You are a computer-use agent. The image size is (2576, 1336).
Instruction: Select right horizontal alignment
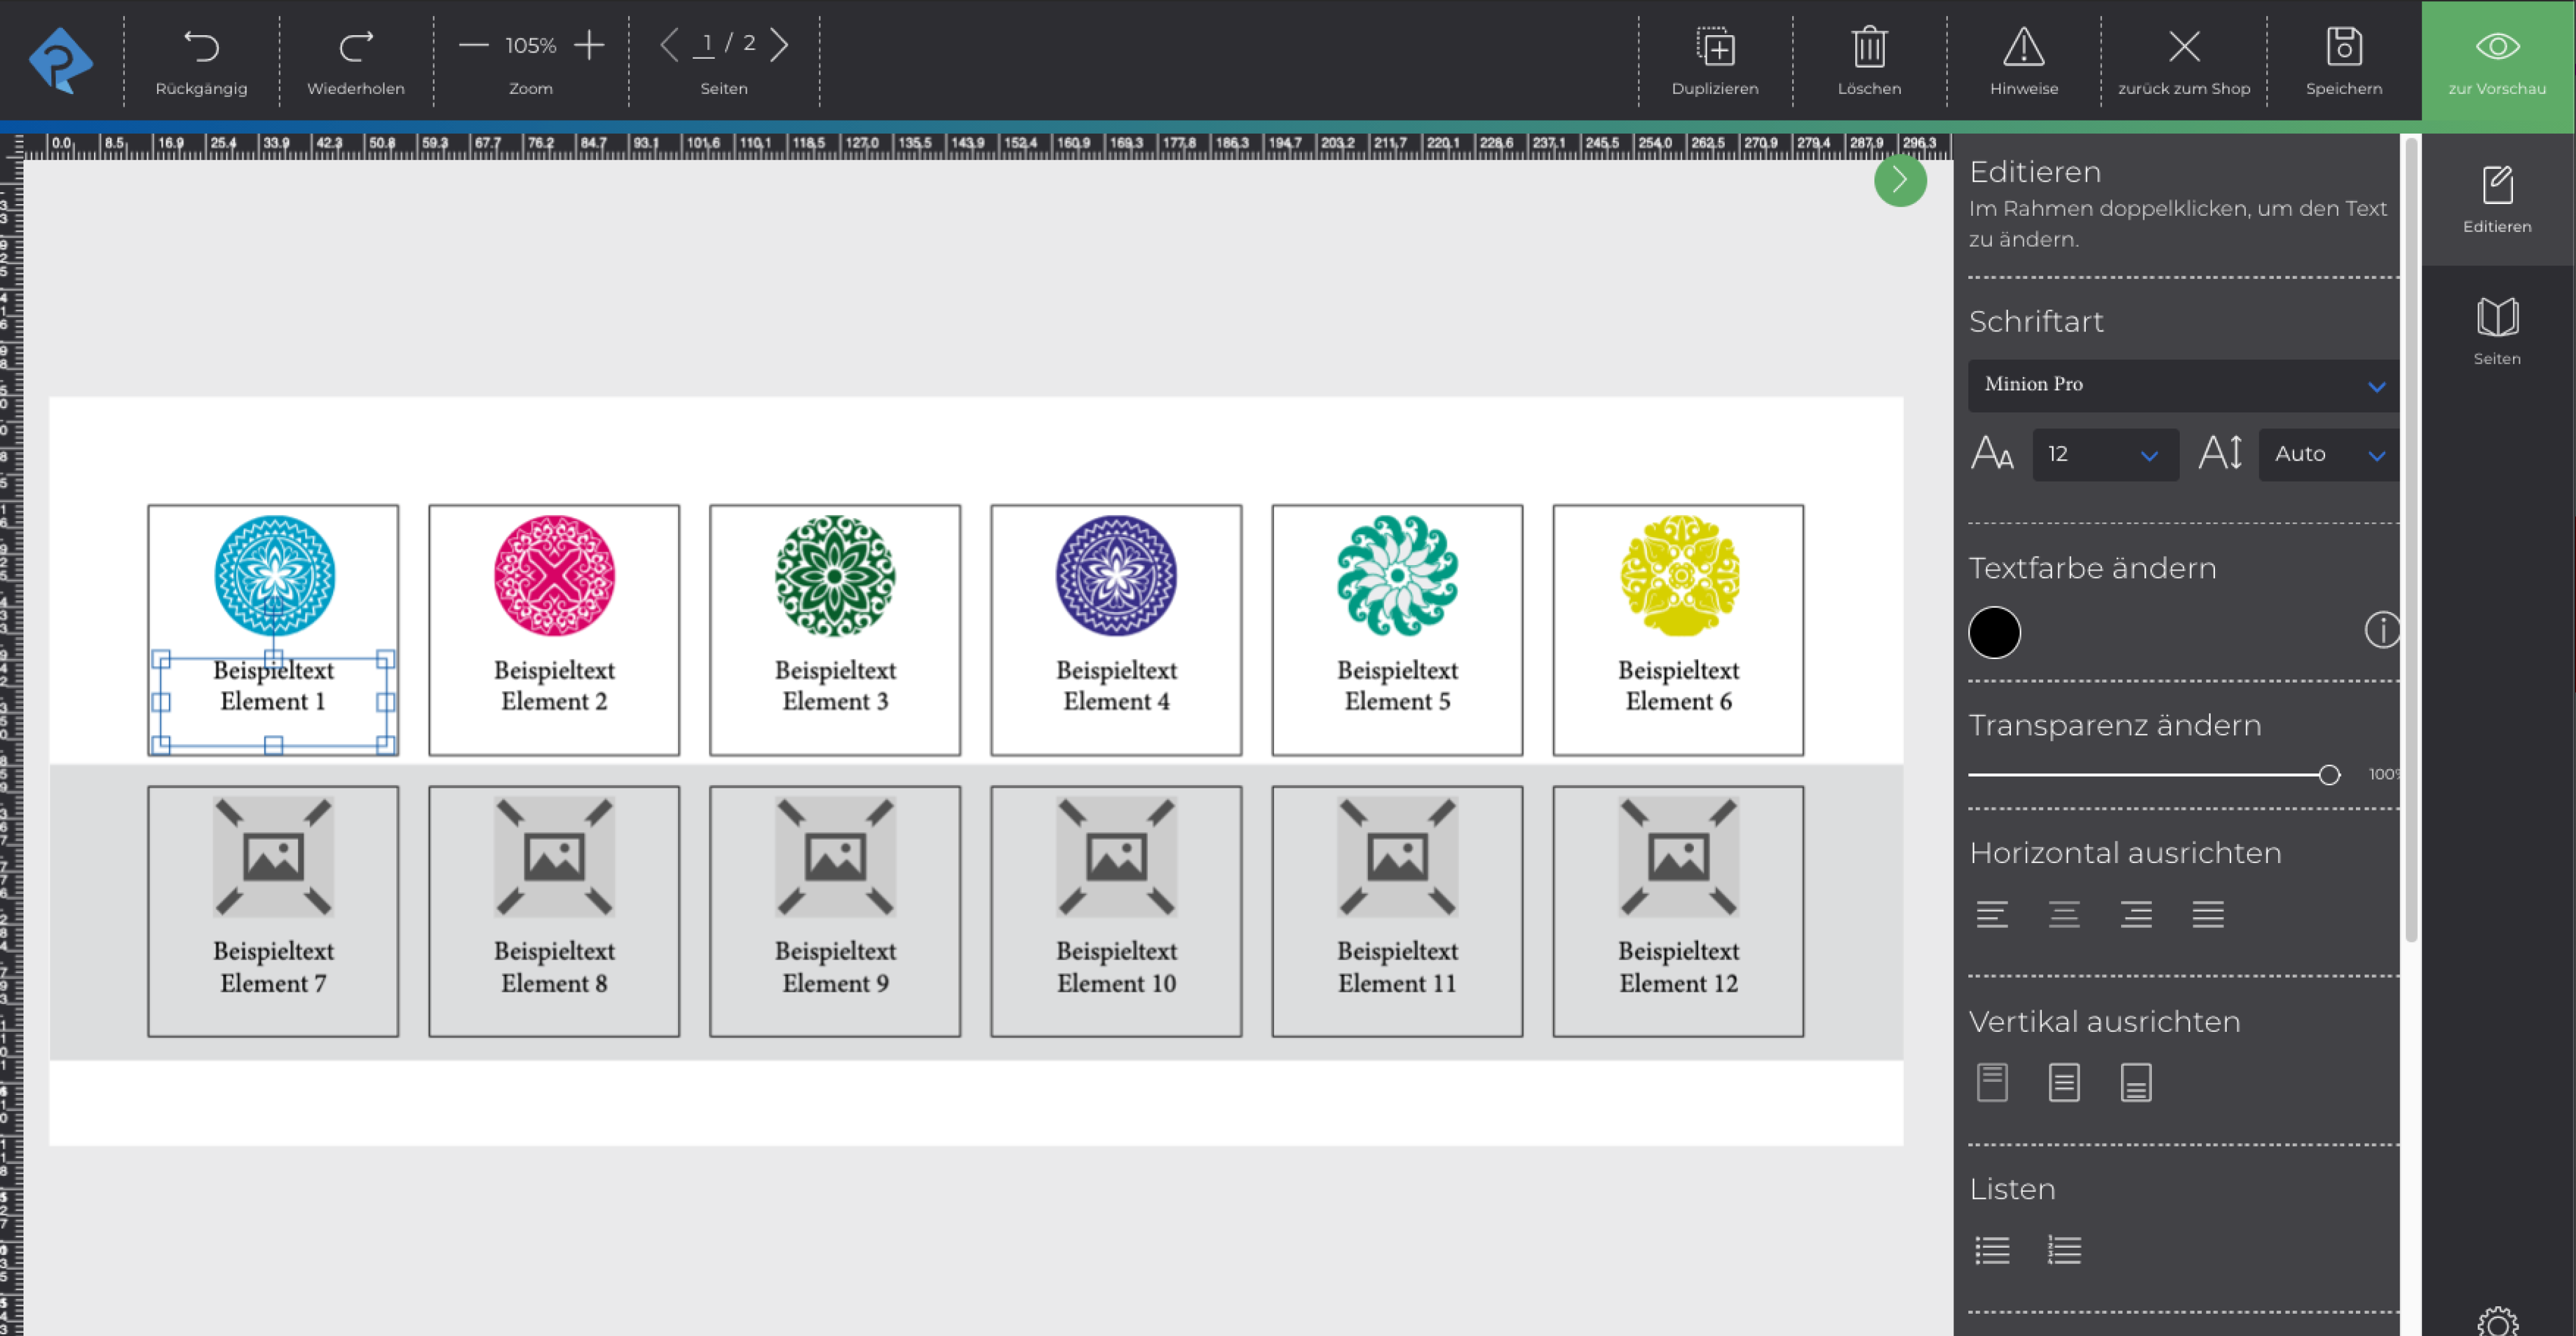pyautogui.click(x=2136, y=914)
